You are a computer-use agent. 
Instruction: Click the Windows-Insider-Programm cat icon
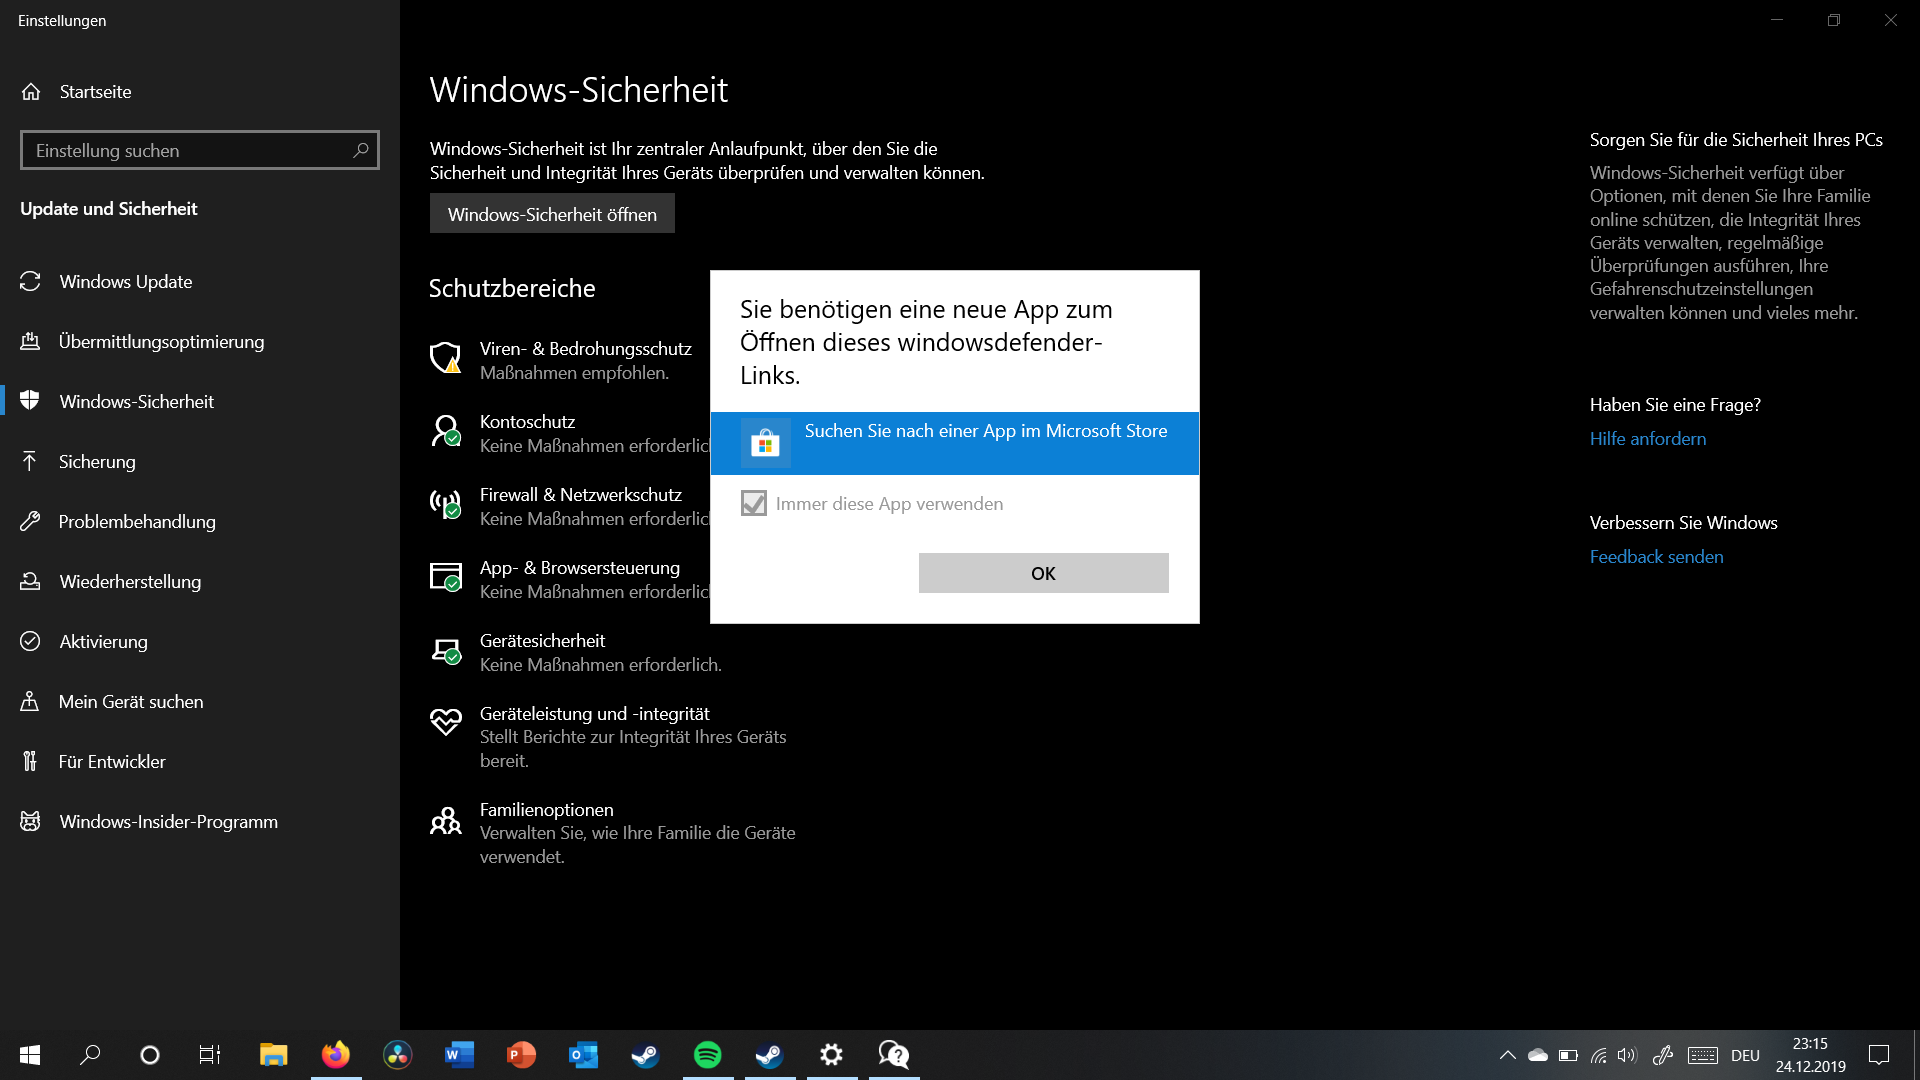[x=30, y=821]
